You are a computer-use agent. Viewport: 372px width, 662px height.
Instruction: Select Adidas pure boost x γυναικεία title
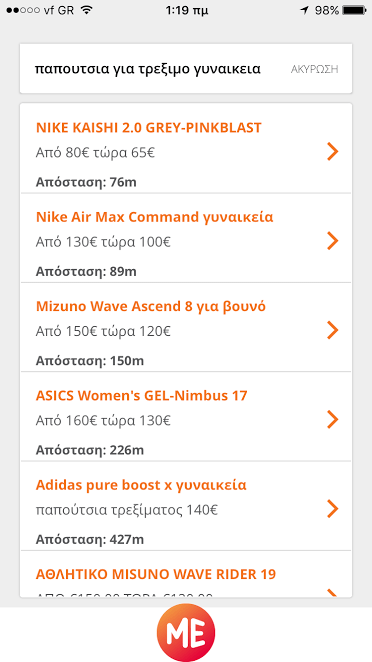click(141, 485)
